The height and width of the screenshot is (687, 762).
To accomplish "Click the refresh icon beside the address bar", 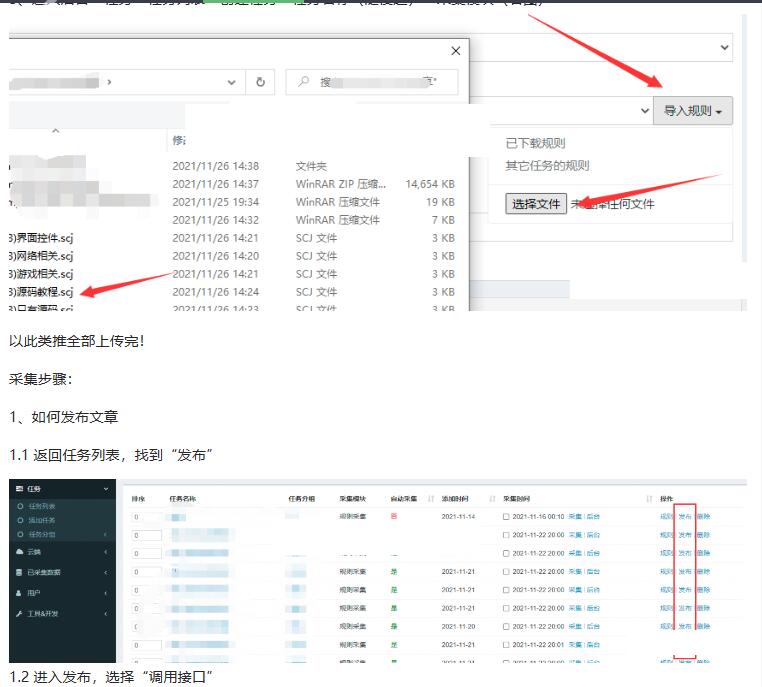I will click(x=260, y=82).
